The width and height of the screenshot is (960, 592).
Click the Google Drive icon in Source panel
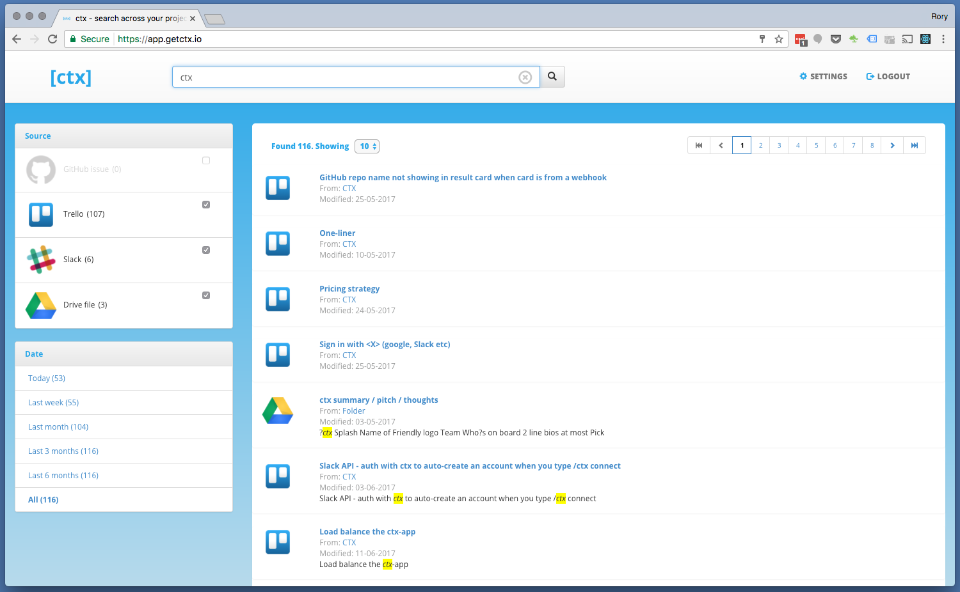pos(41,305)
